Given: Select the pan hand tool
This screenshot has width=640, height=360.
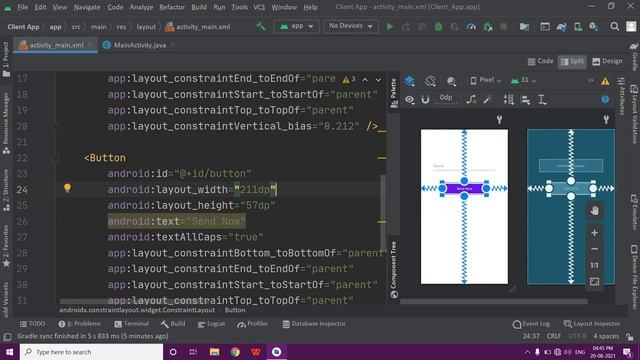Looking at the screenshot, I should click(594, 211).
